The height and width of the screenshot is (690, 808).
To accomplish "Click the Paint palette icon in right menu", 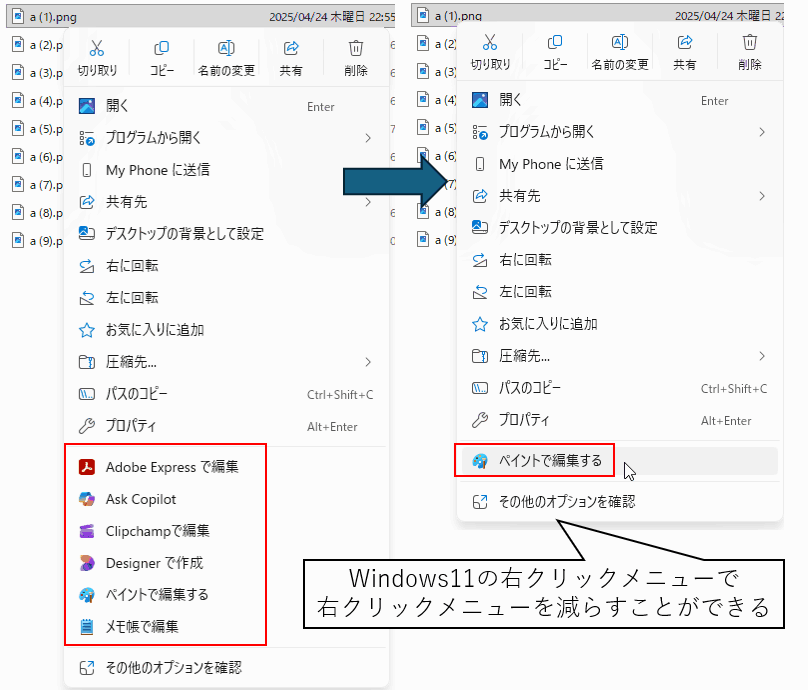I will [x=480, y=460].
